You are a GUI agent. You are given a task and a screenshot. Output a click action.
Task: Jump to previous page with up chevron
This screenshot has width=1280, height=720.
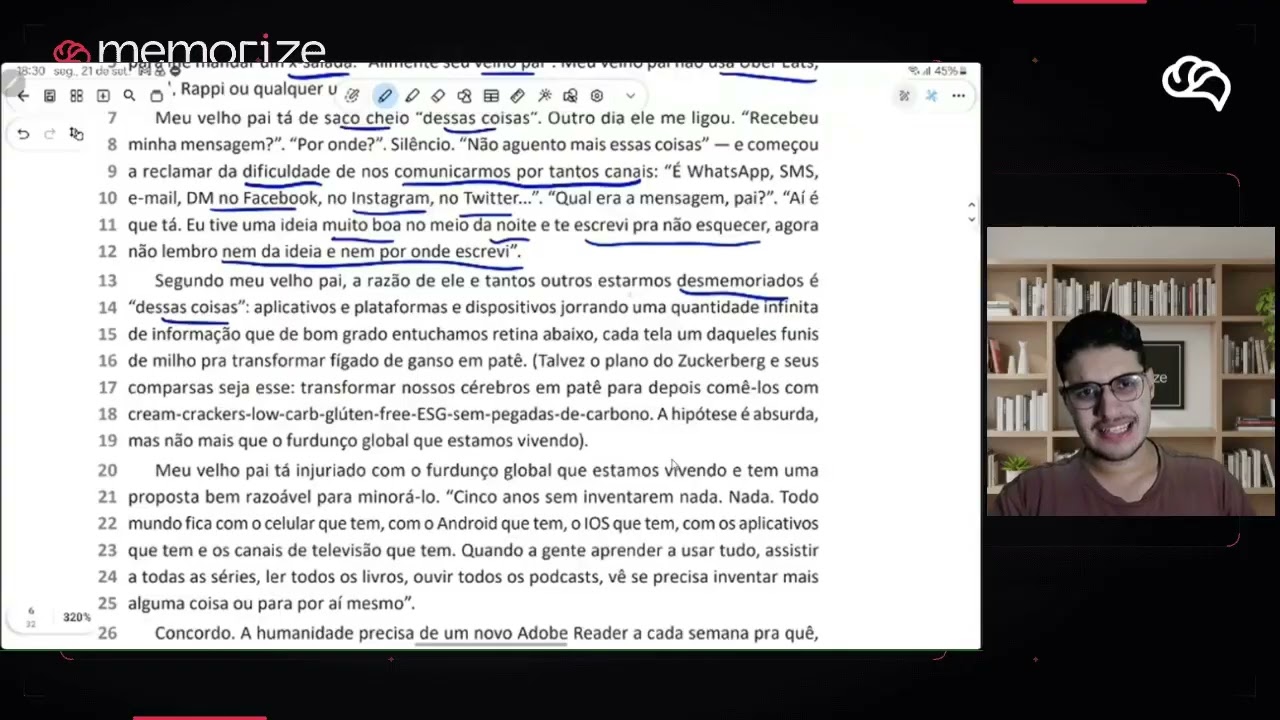point(971,205)
